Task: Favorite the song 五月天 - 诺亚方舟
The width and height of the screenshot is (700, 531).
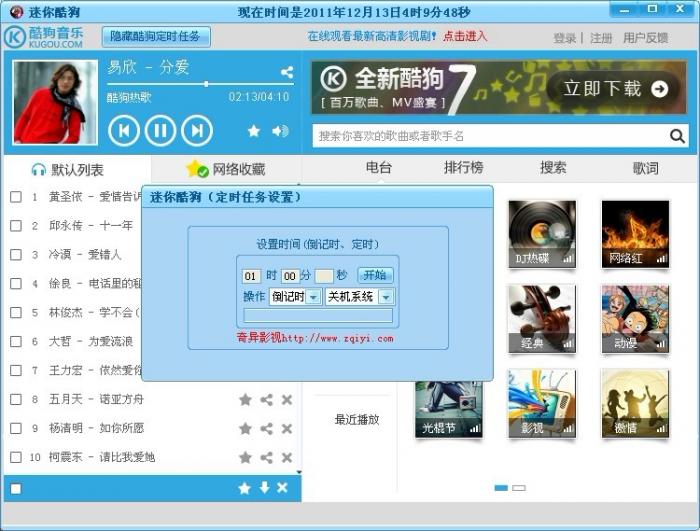Action: [x=245, y=399]
